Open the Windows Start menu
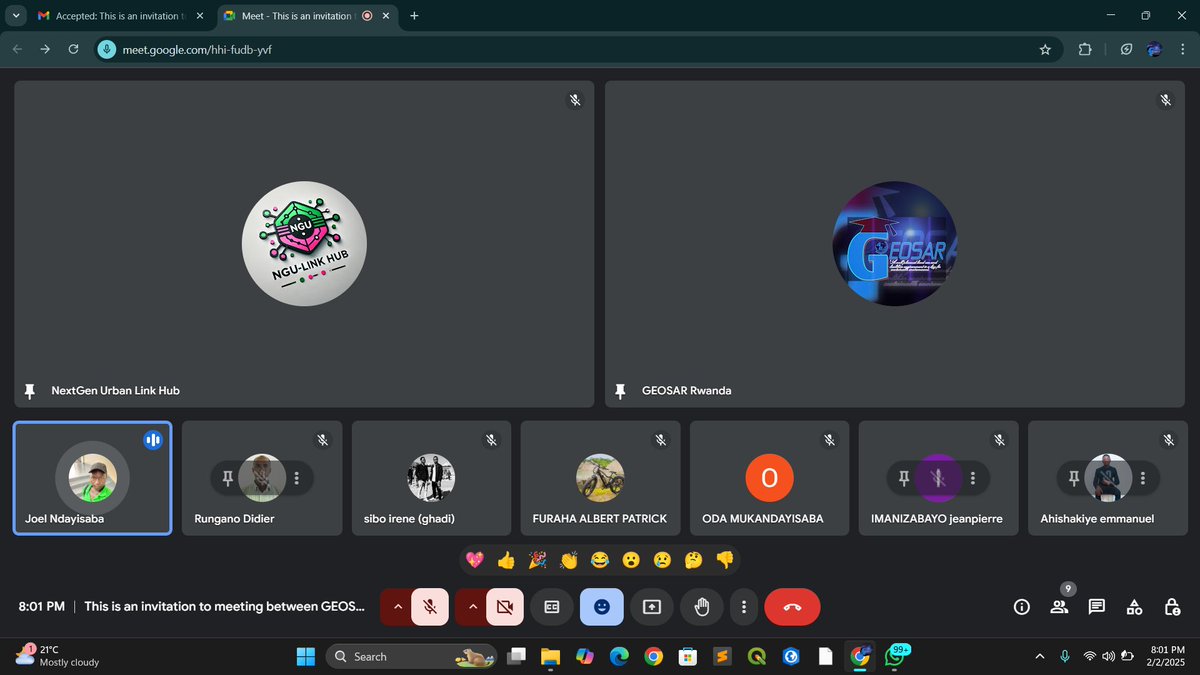The height and width of the screenshot is (675, 1200). coord(305,656)
